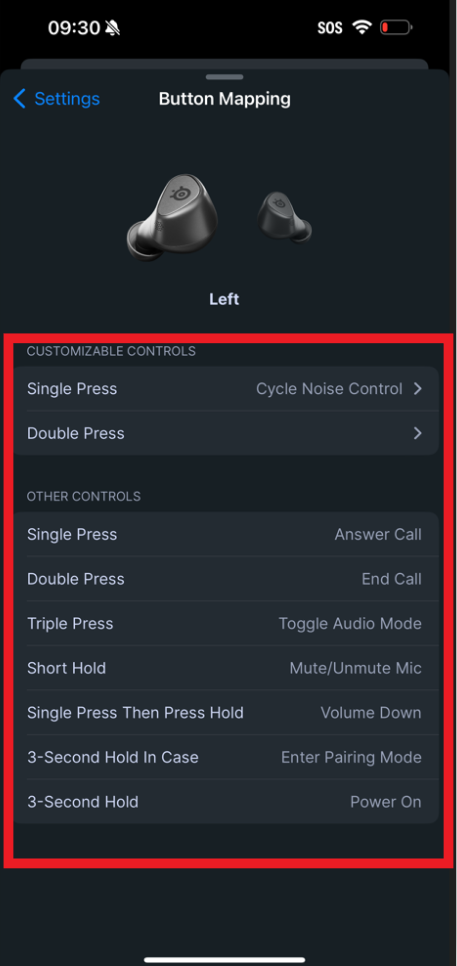This screenshot has height=966, width=457.
Task: Open Cycle Noise Control setting
Action: pos(329,389)
